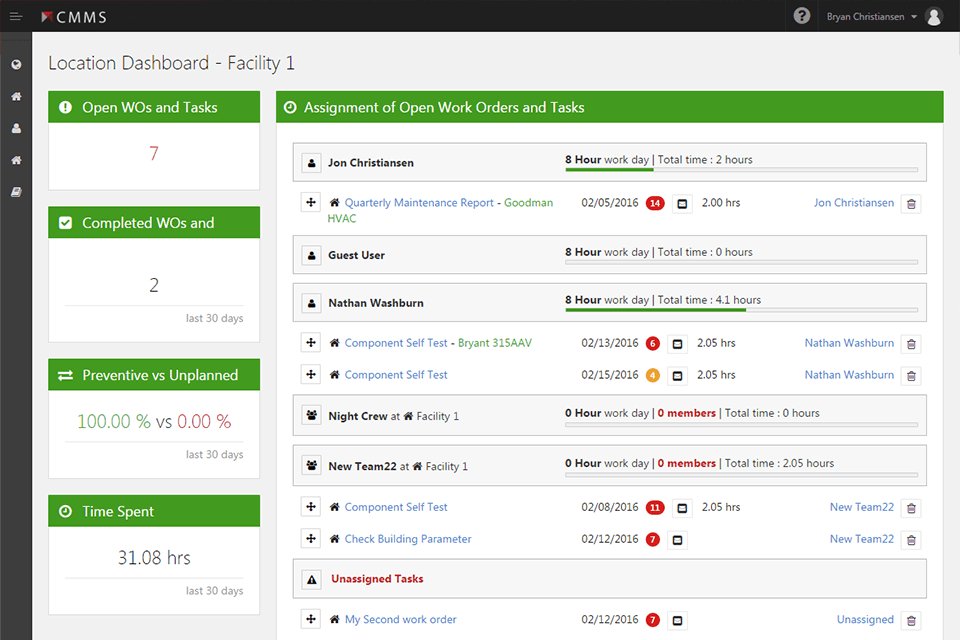Open calendar icon on Check Building Parameter row

click(677, 540)
